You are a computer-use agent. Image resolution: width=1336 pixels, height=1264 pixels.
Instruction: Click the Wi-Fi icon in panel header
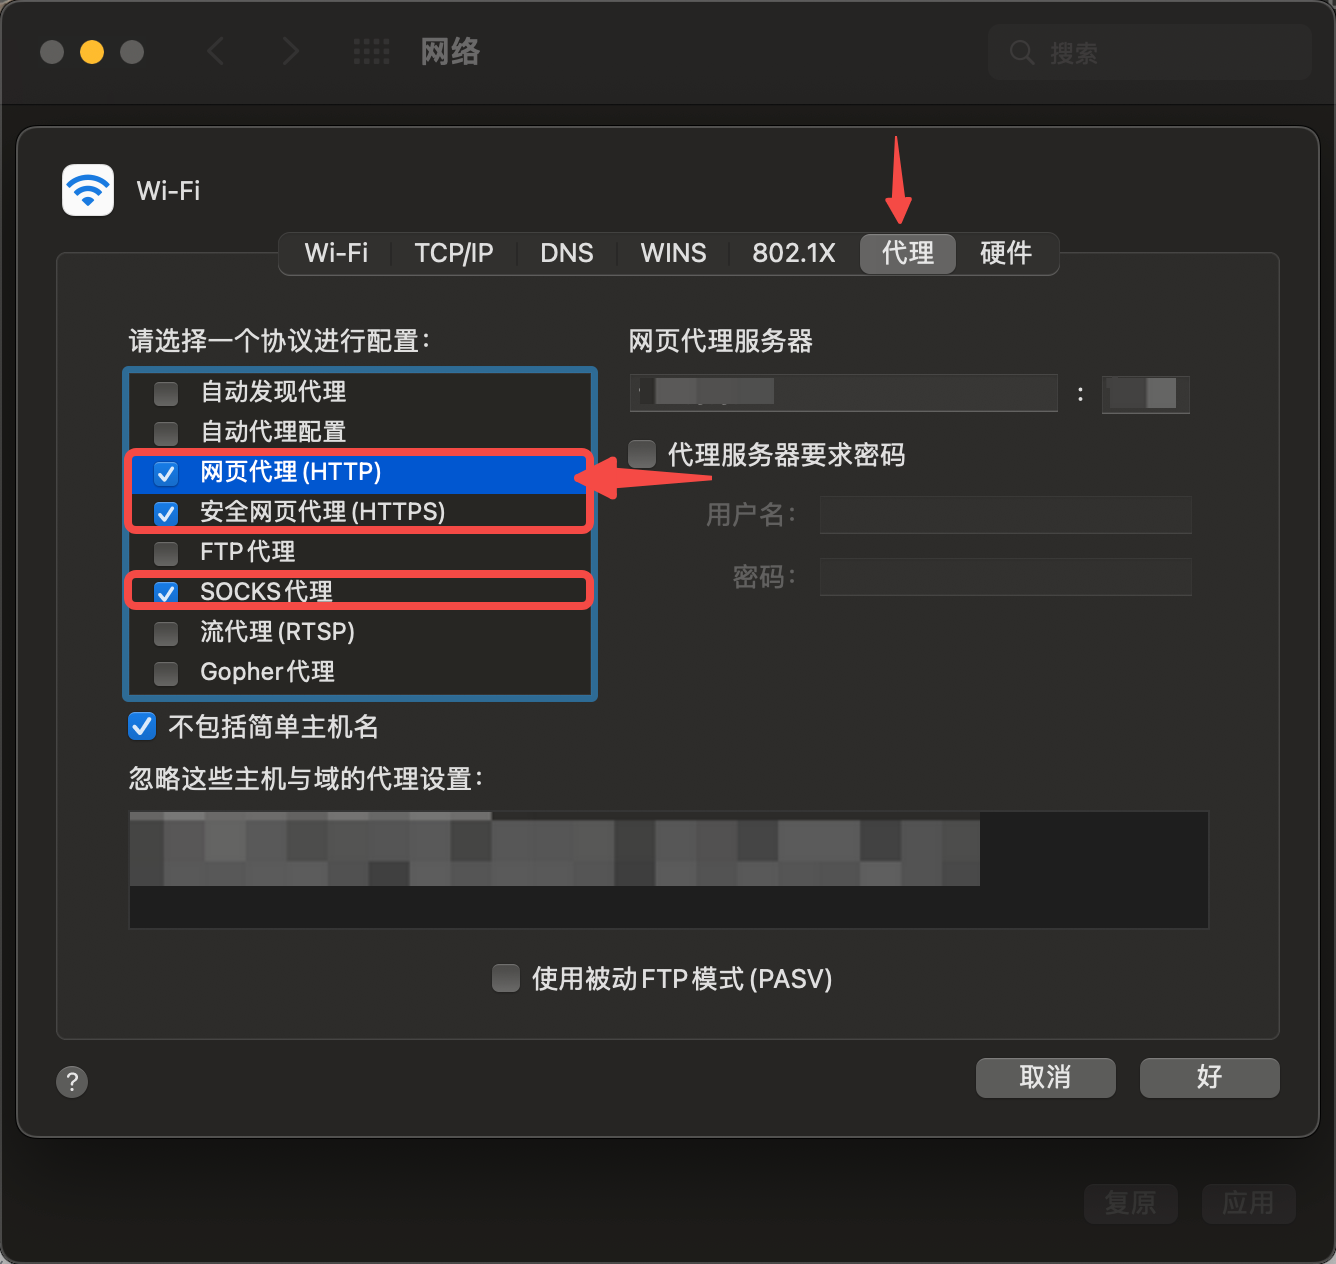88,190
